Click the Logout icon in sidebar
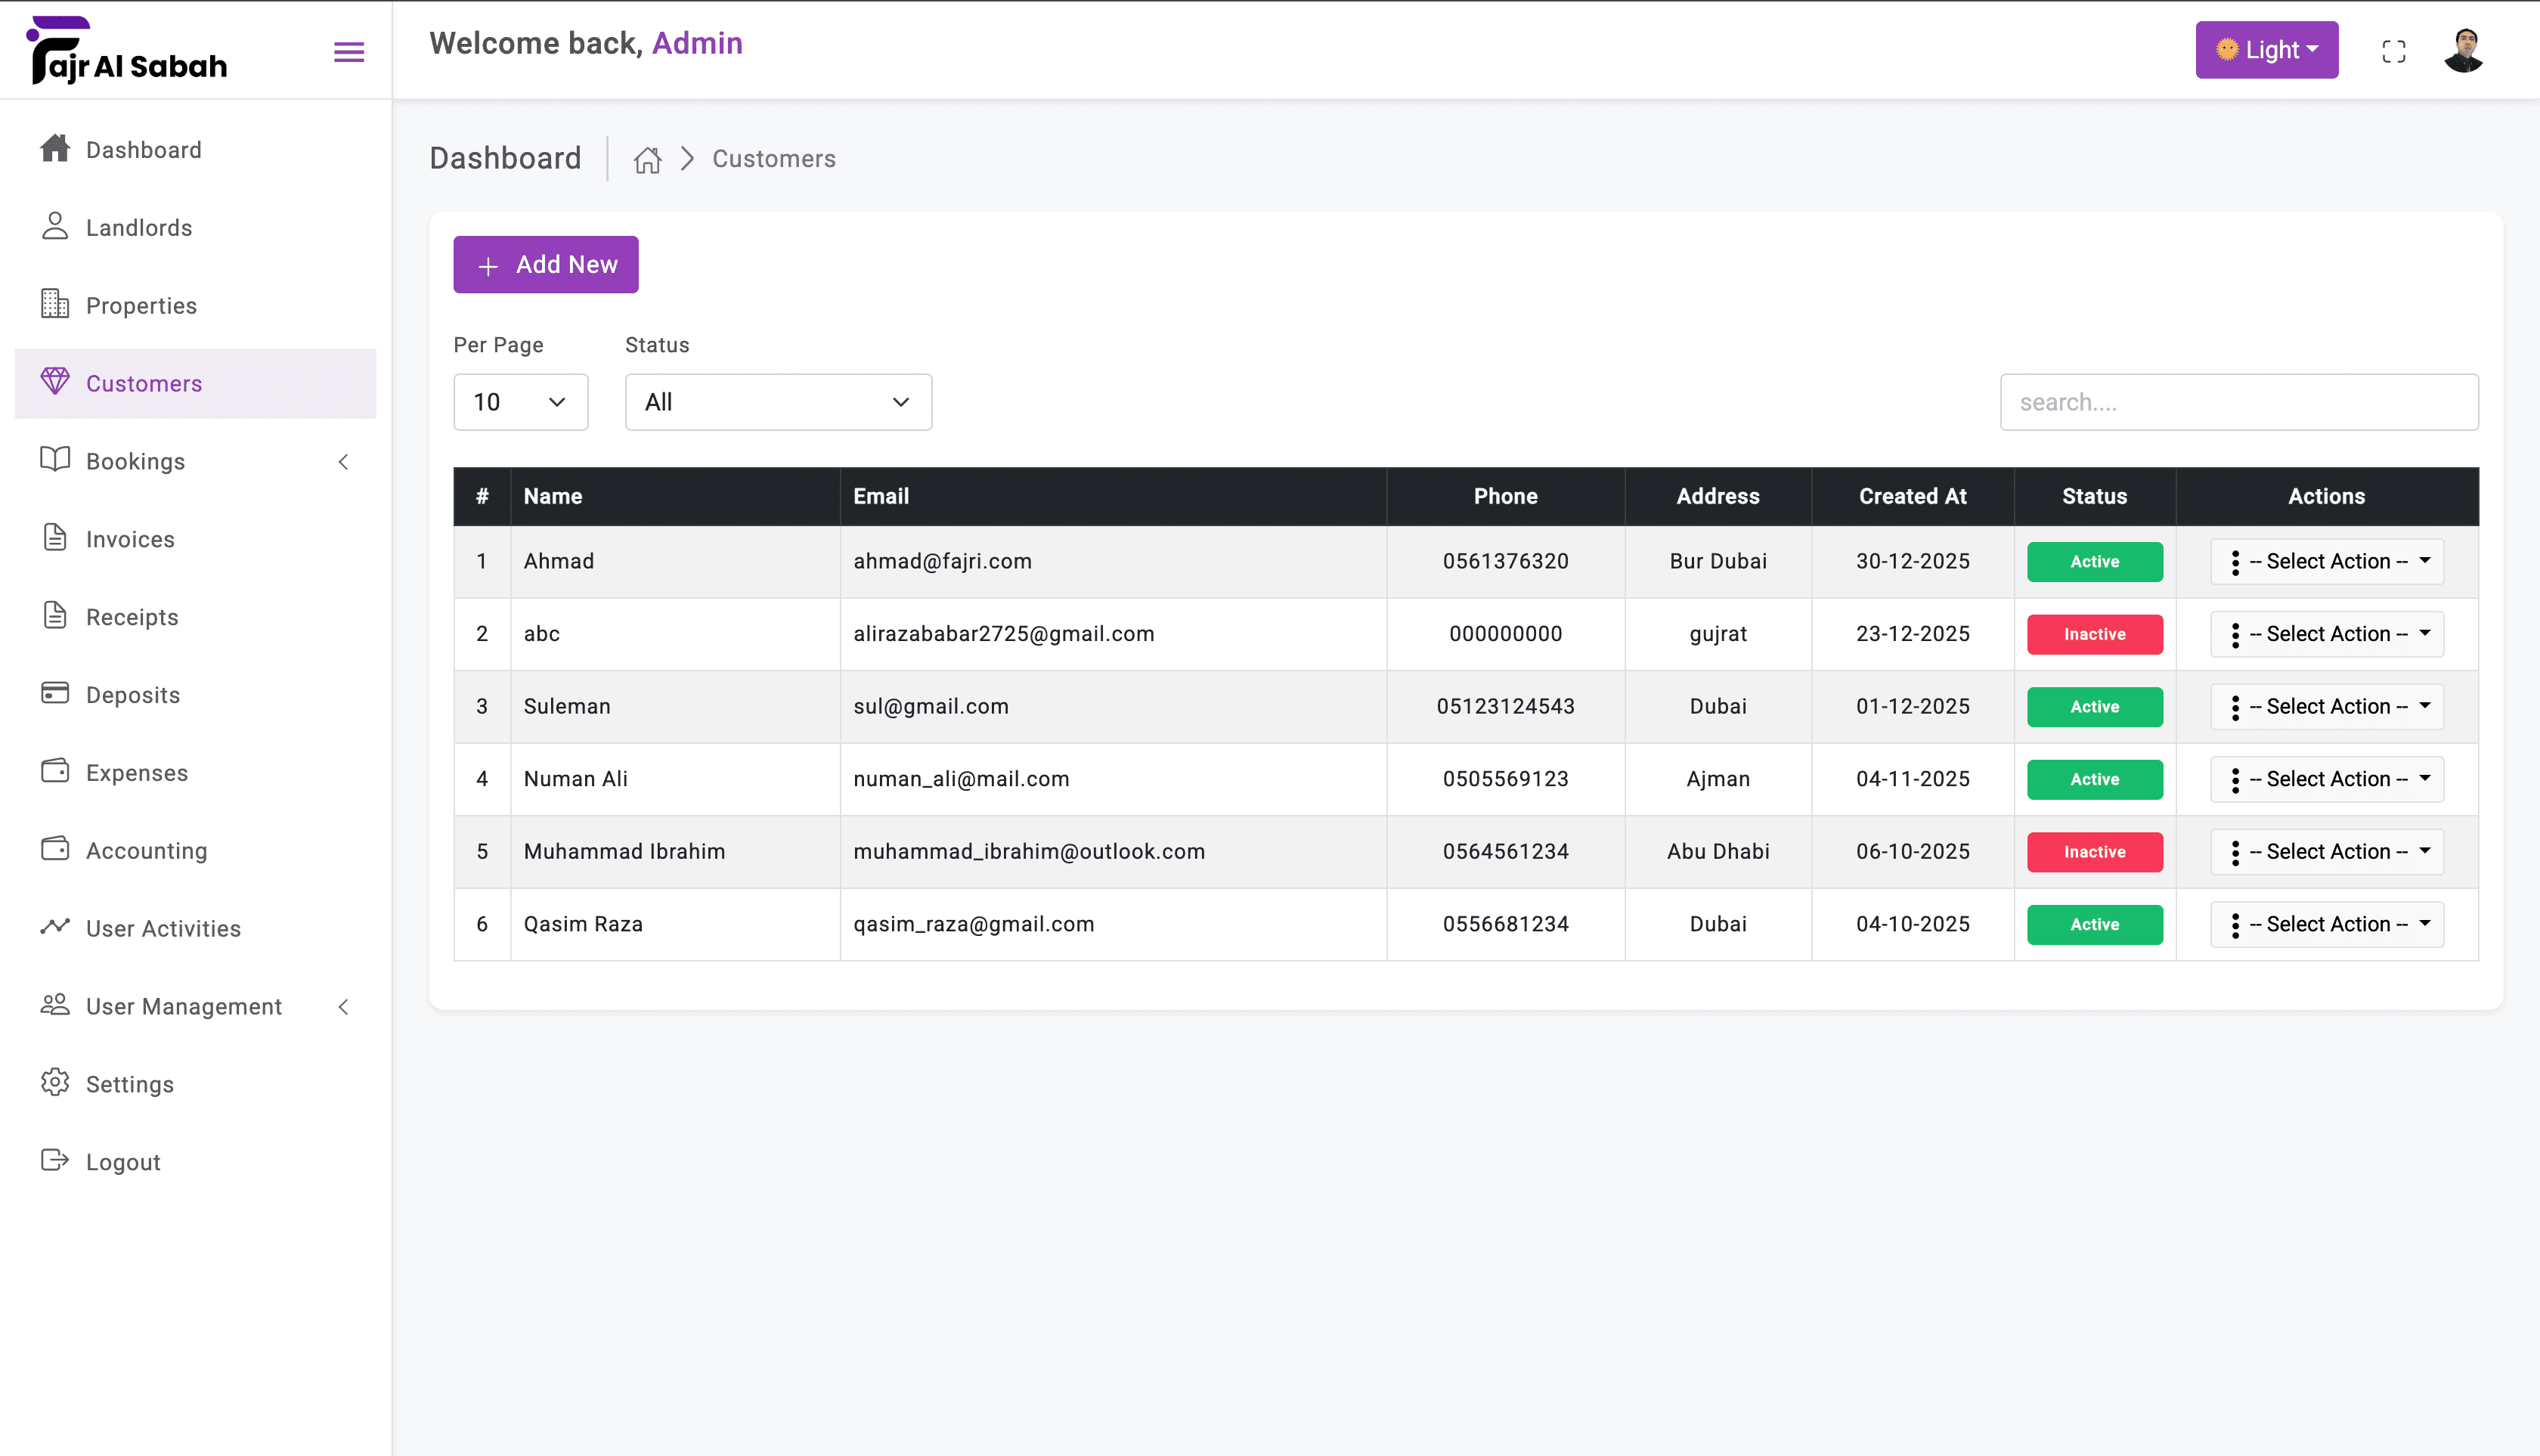The height and width of the screenshot is (1456, 2540). point(55,1161)
